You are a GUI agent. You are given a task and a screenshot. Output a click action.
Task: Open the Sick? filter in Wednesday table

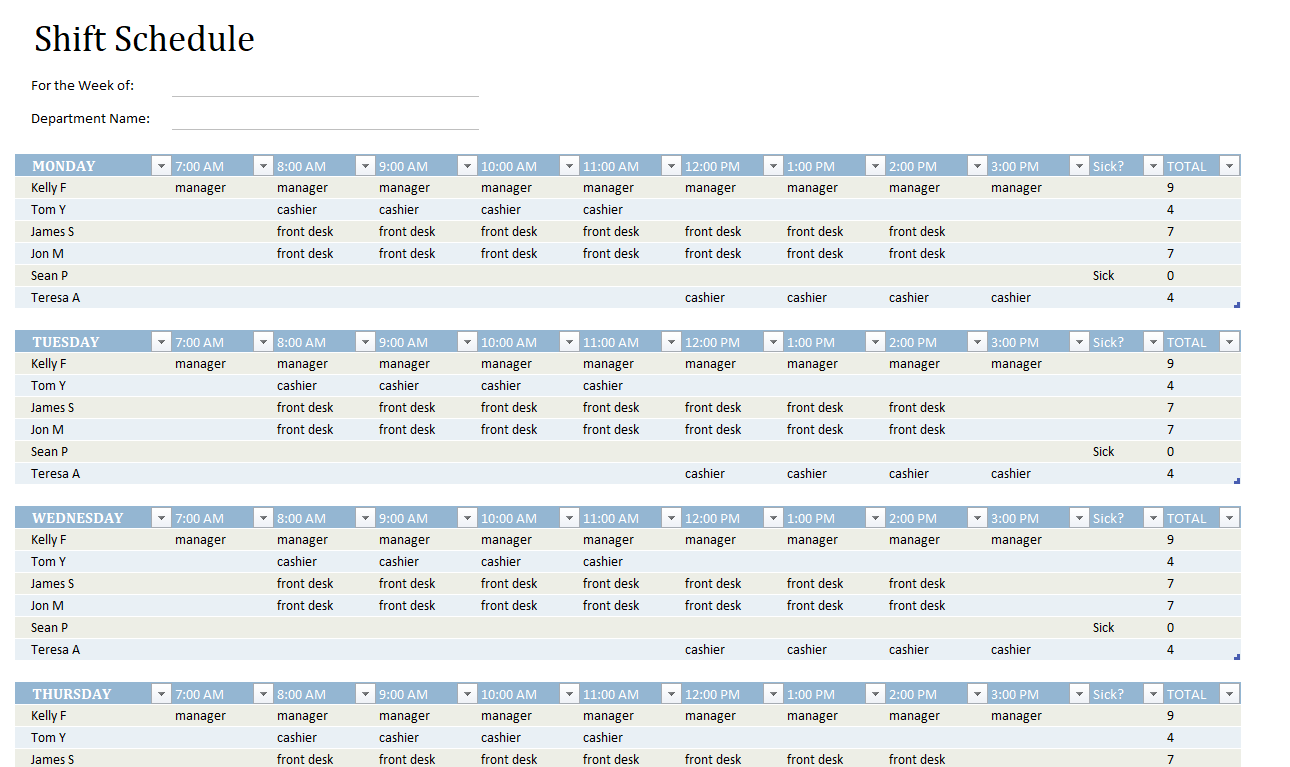point(1154,518)
